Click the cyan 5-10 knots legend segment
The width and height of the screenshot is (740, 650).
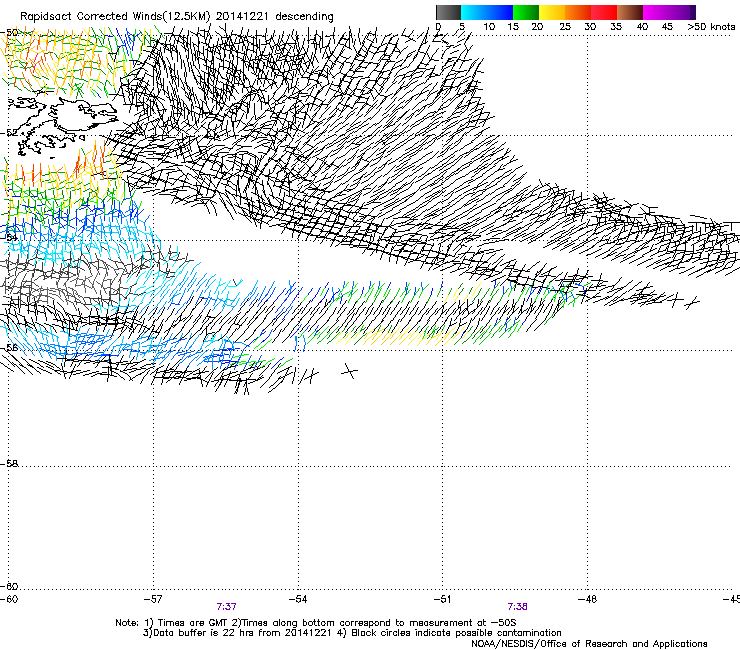474,12
